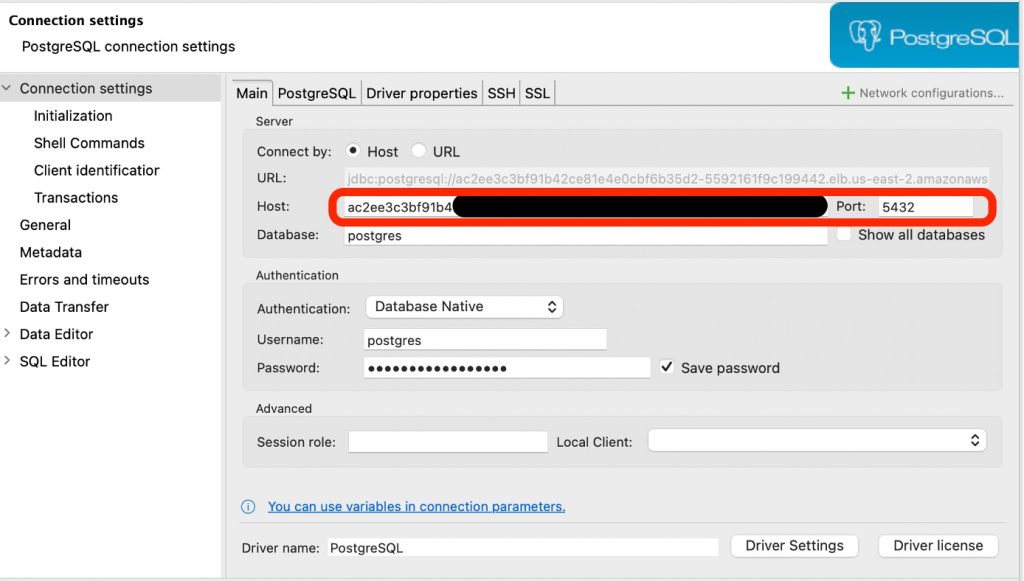Viewport: 1024px width, 581px height.
Task: Open the Driver properties tab
Action: (x=422, y=93)
